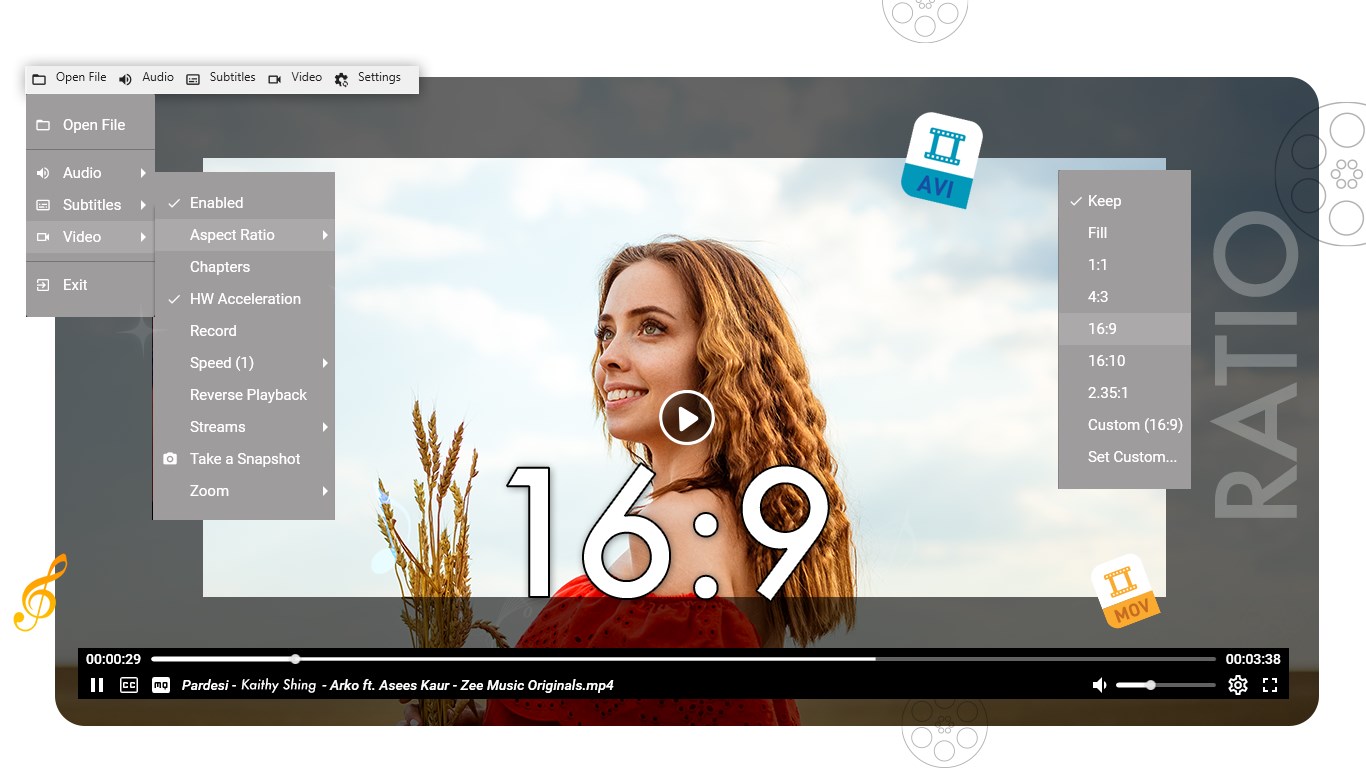This screenshot has height=768, width=1366.
Task: Open the Zoom submenu
Action: [x=209, y=490]
